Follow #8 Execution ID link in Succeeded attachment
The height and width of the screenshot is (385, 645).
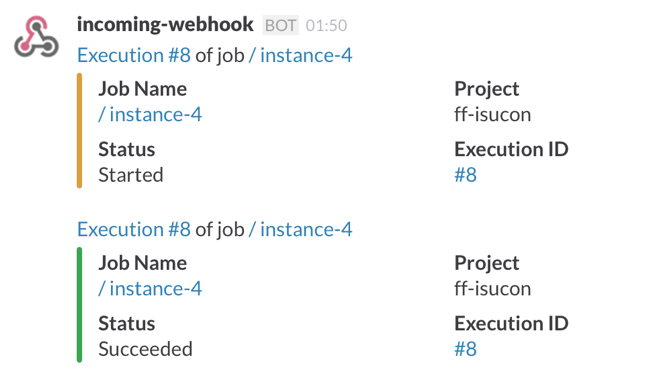tap(465, 349)
